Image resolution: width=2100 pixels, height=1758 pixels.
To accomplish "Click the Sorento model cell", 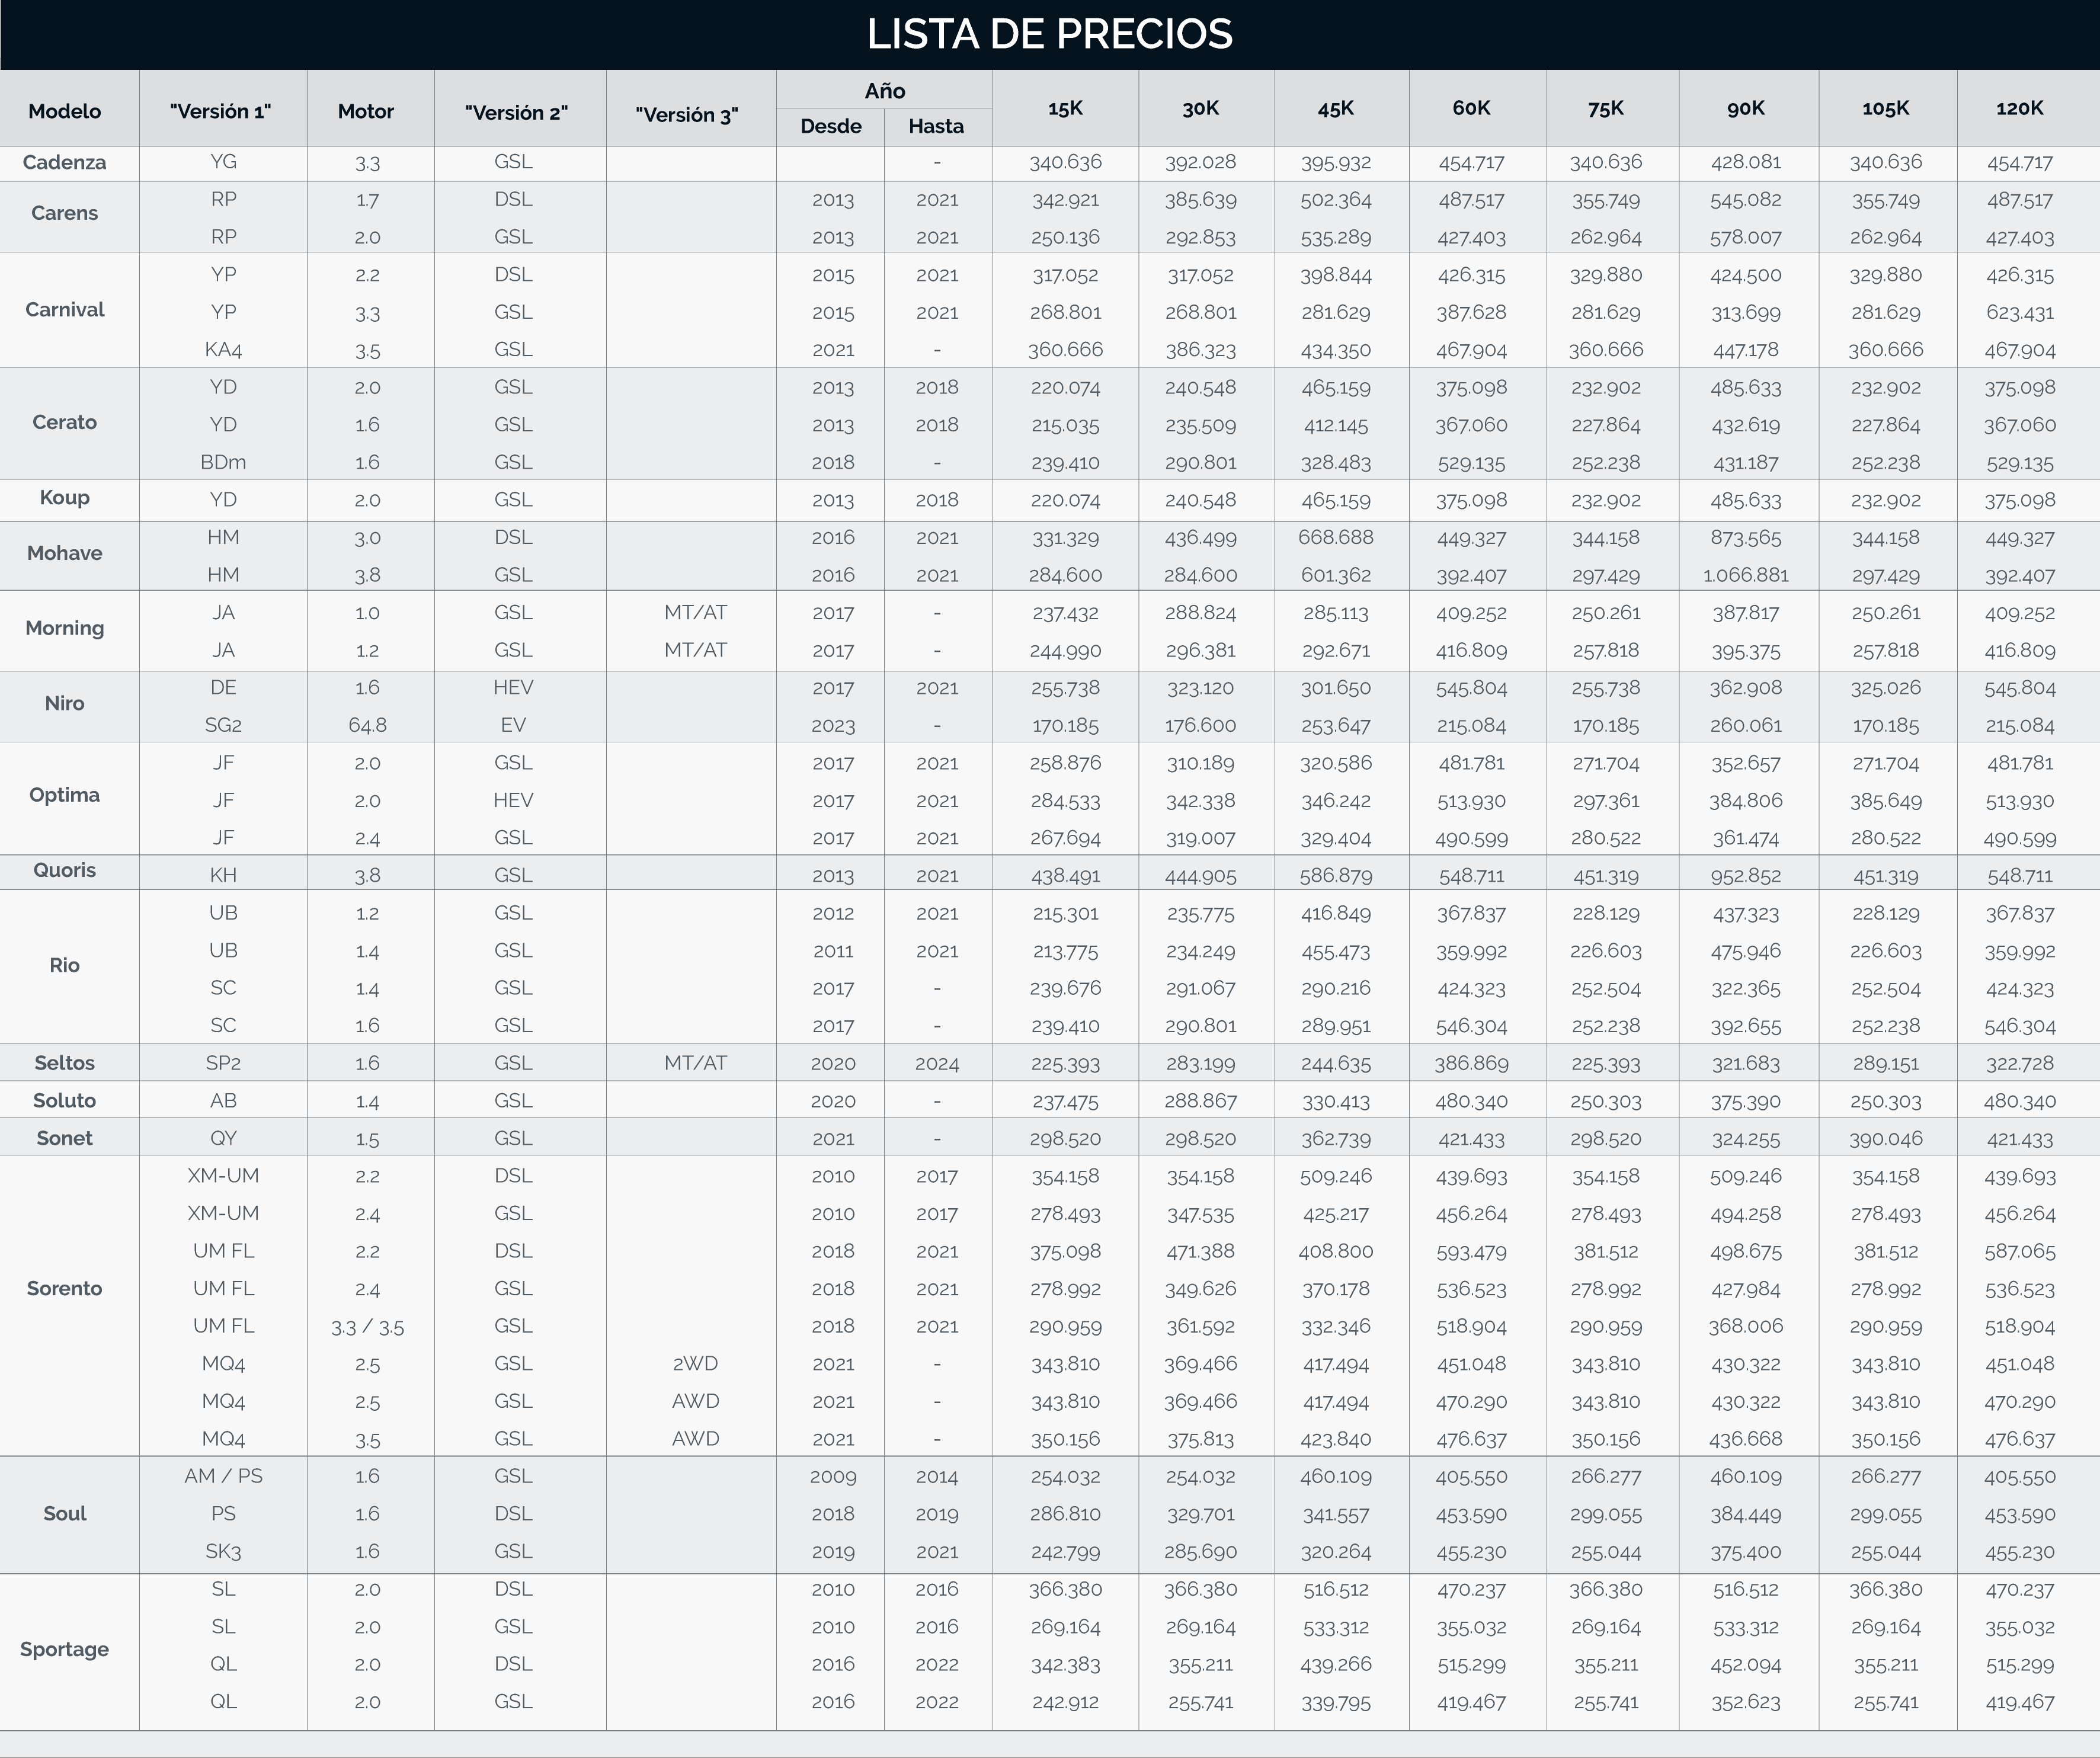I will tap(65, 1288).
